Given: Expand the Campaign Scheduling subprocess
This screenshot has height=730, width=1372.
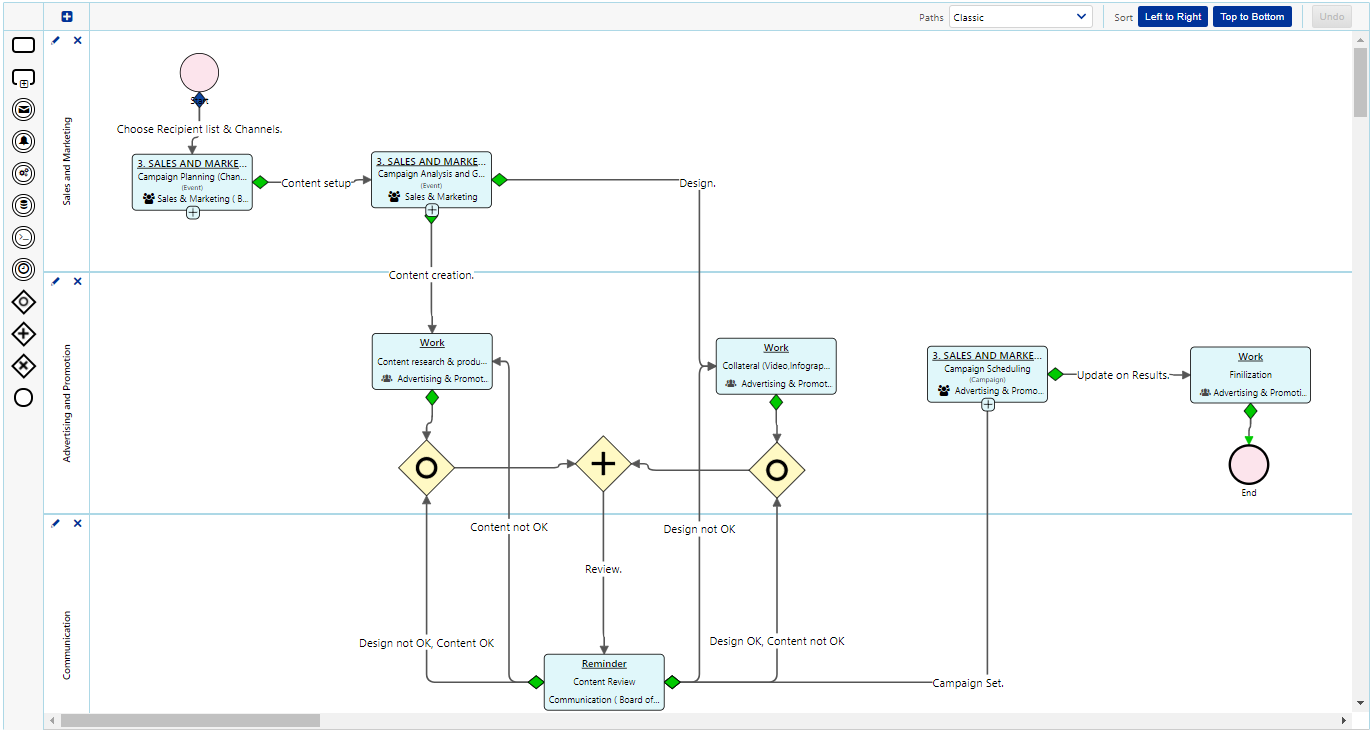Looking at the screenshot, I should point(987,404).
